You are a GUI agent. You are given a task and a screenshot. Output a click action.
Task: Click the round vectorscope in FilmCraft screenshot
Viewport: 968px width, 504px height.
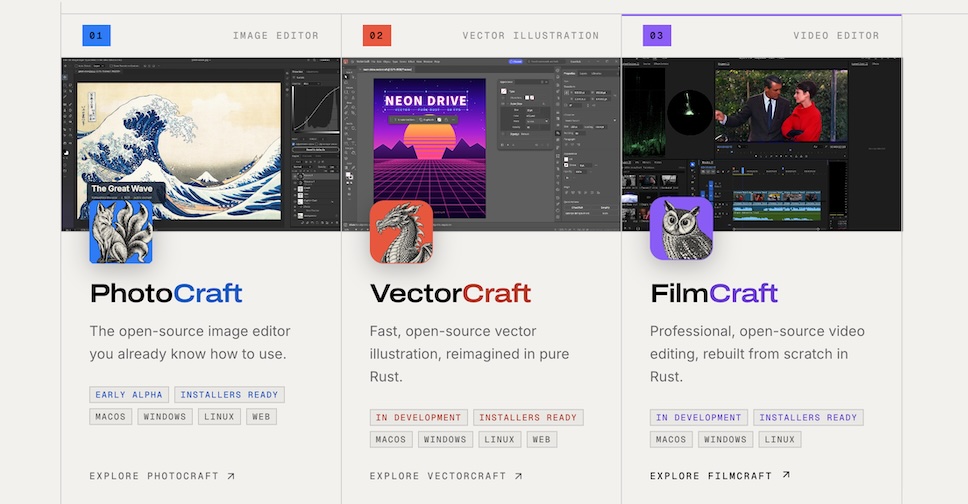(690, 112)
